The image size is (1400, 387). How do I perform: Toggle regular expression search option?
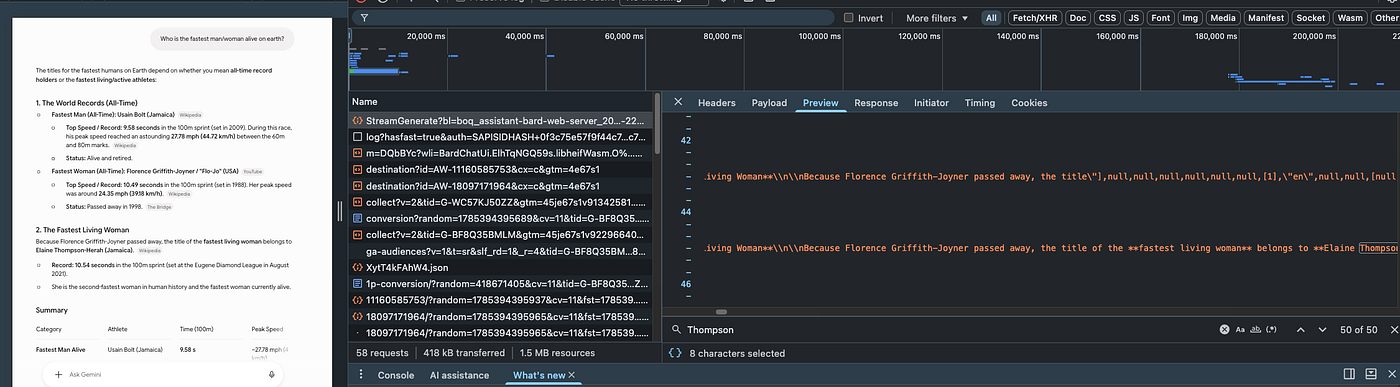(1271, 329)
